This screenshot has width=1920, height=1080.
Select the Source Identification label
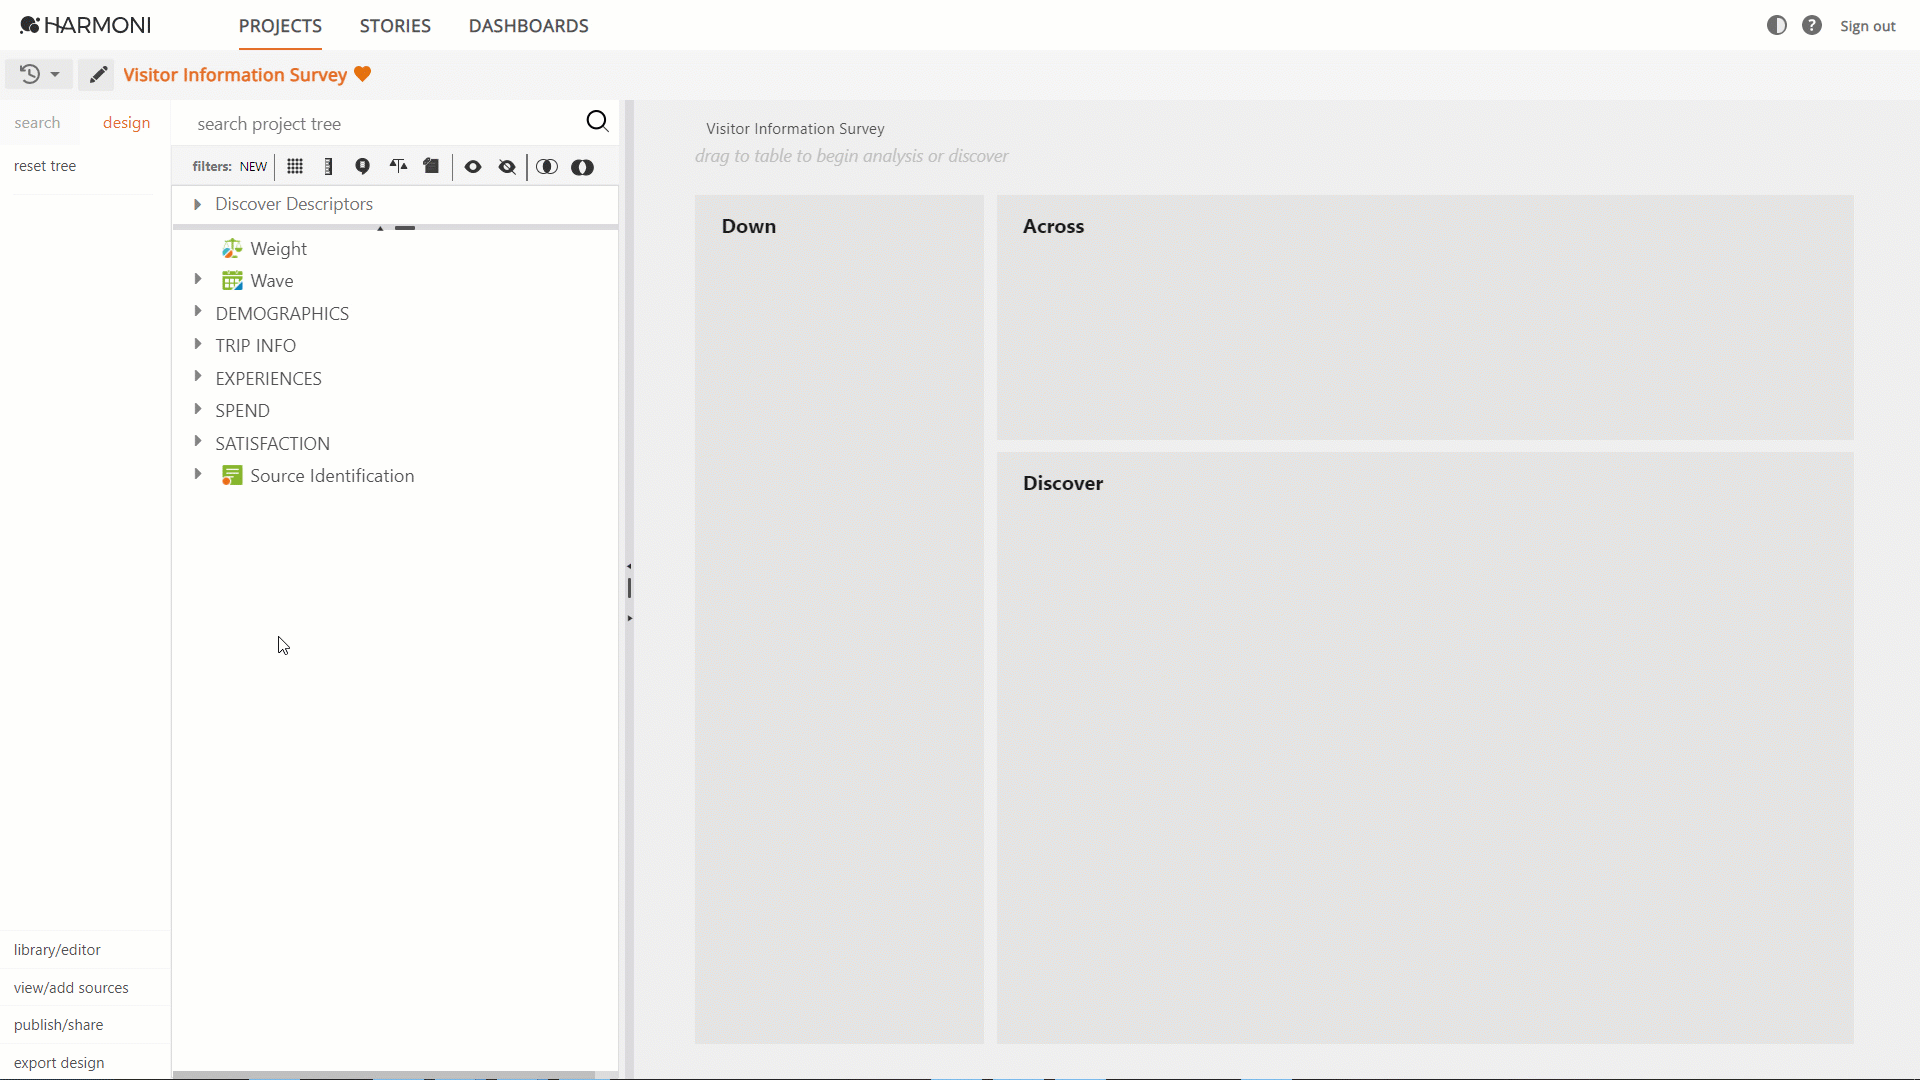point(332,476)
